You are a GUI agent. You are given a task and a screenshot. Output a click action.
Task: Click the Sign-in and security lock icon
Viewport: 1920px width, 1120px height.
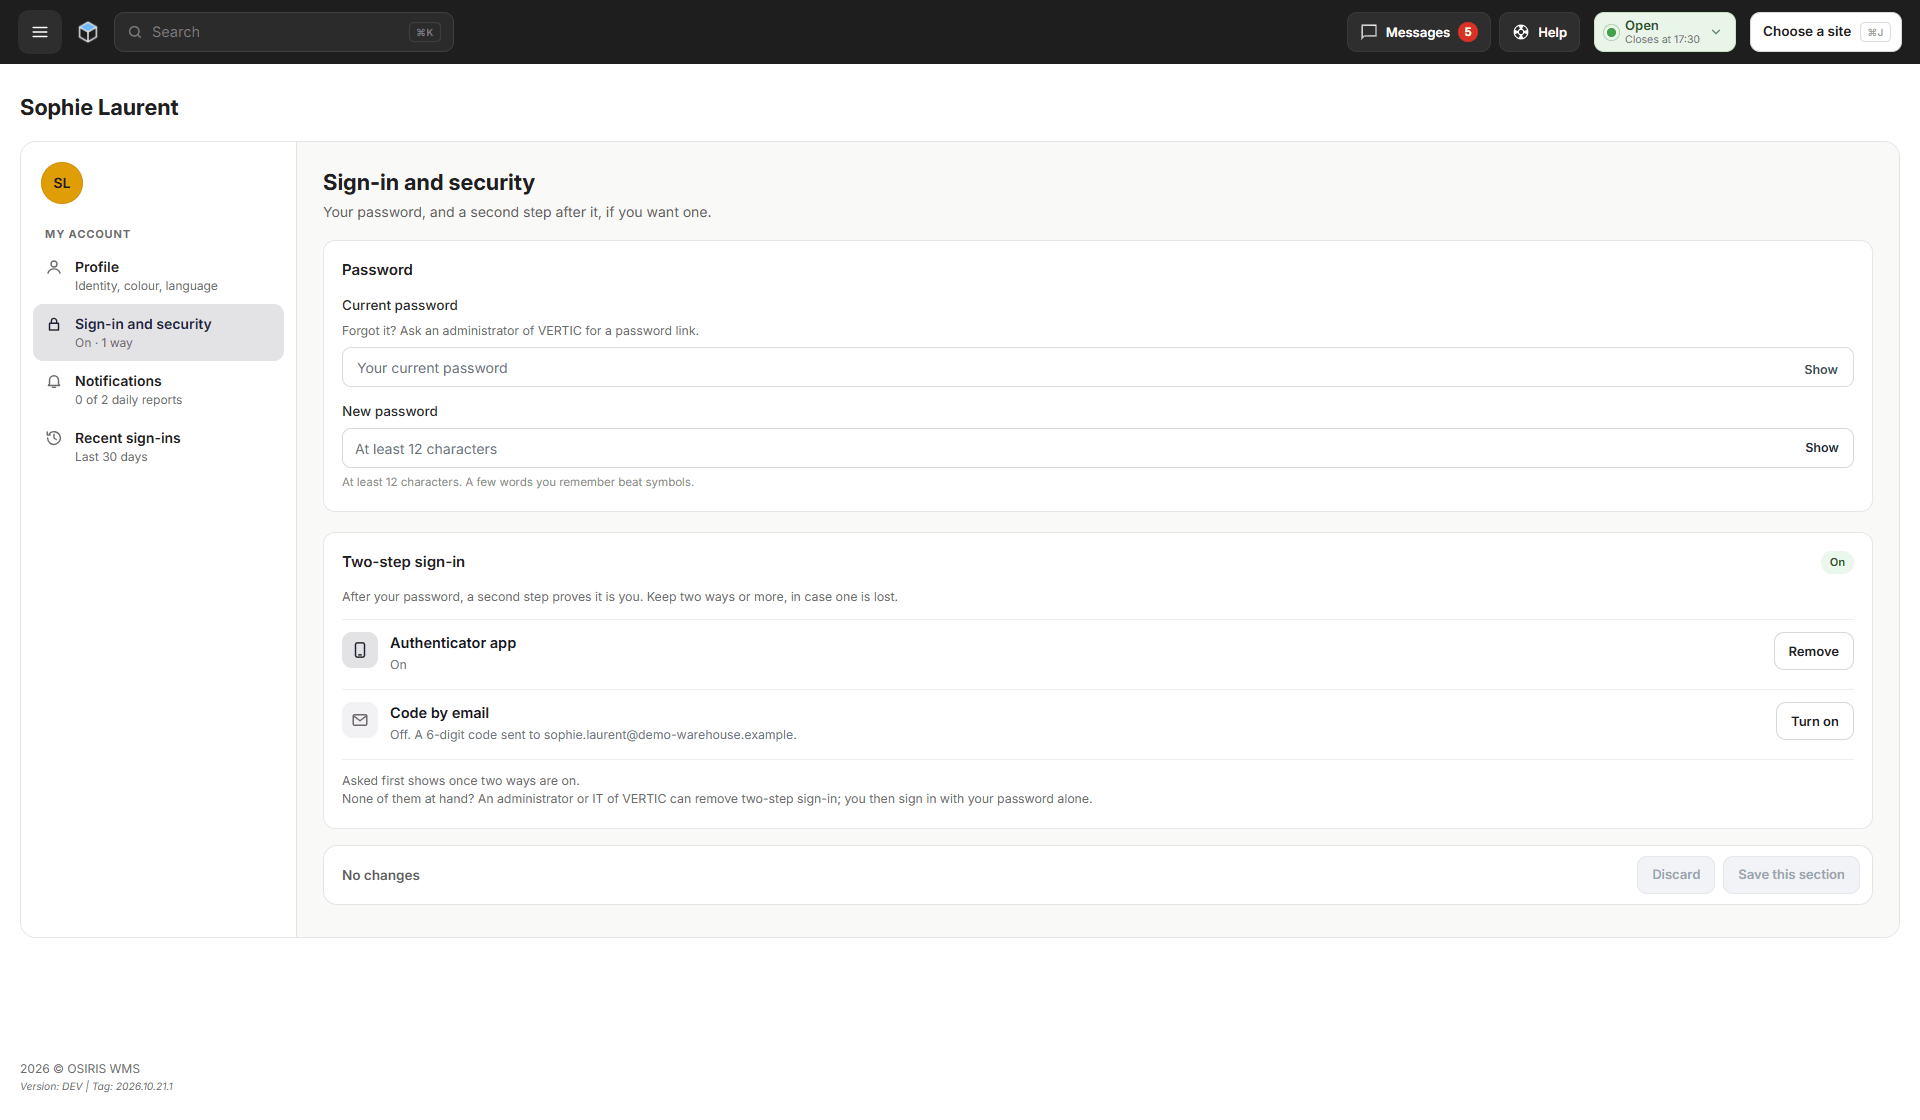[x=54, y=324]
